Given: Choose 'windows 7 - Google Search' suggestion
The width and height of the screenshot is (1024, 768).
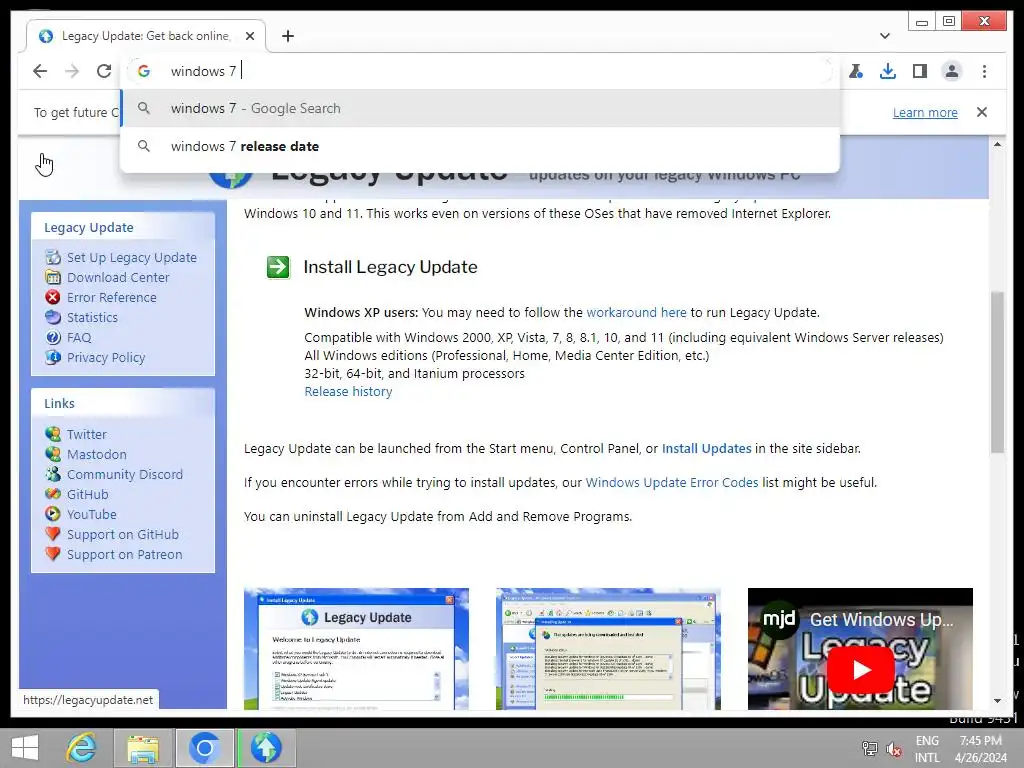Looking at the screenshot, I should pos(480,108).
